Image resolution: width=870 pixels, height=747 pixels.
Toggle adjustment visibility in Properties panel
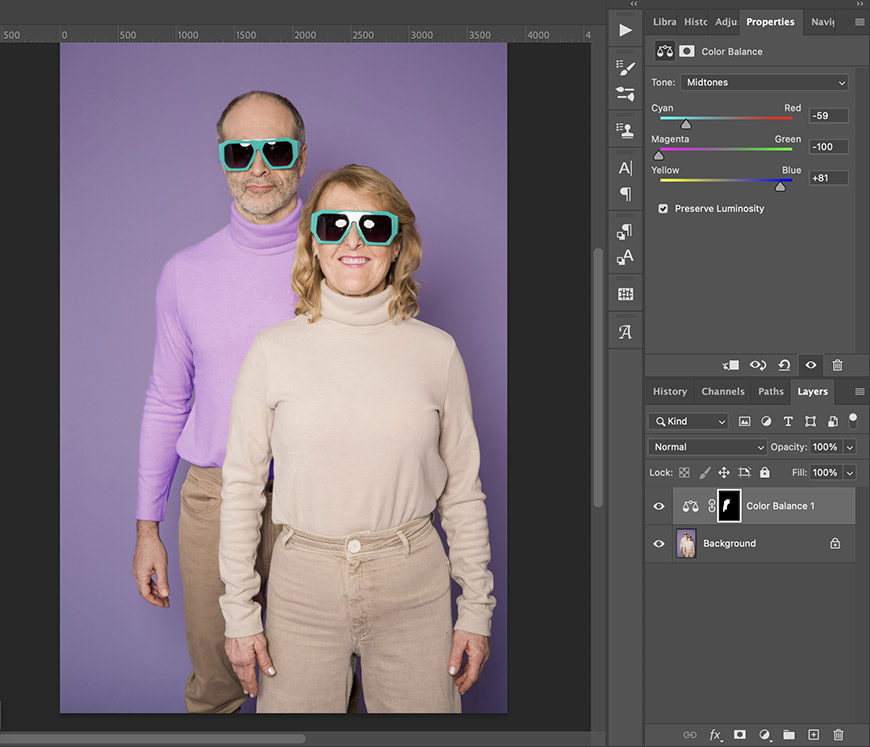pyautogui.click(x=811, y=365)
